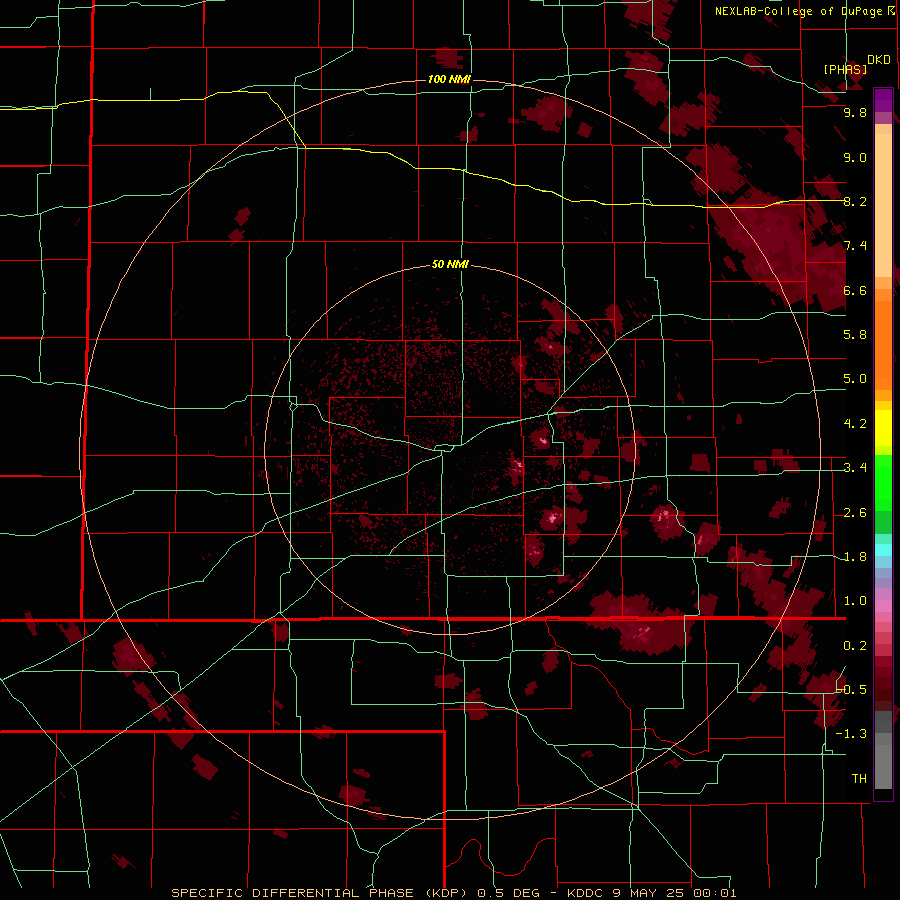Click the 9.0 value on the scale
This screenshot has height=900, width=900.
(x=855, y=158)
